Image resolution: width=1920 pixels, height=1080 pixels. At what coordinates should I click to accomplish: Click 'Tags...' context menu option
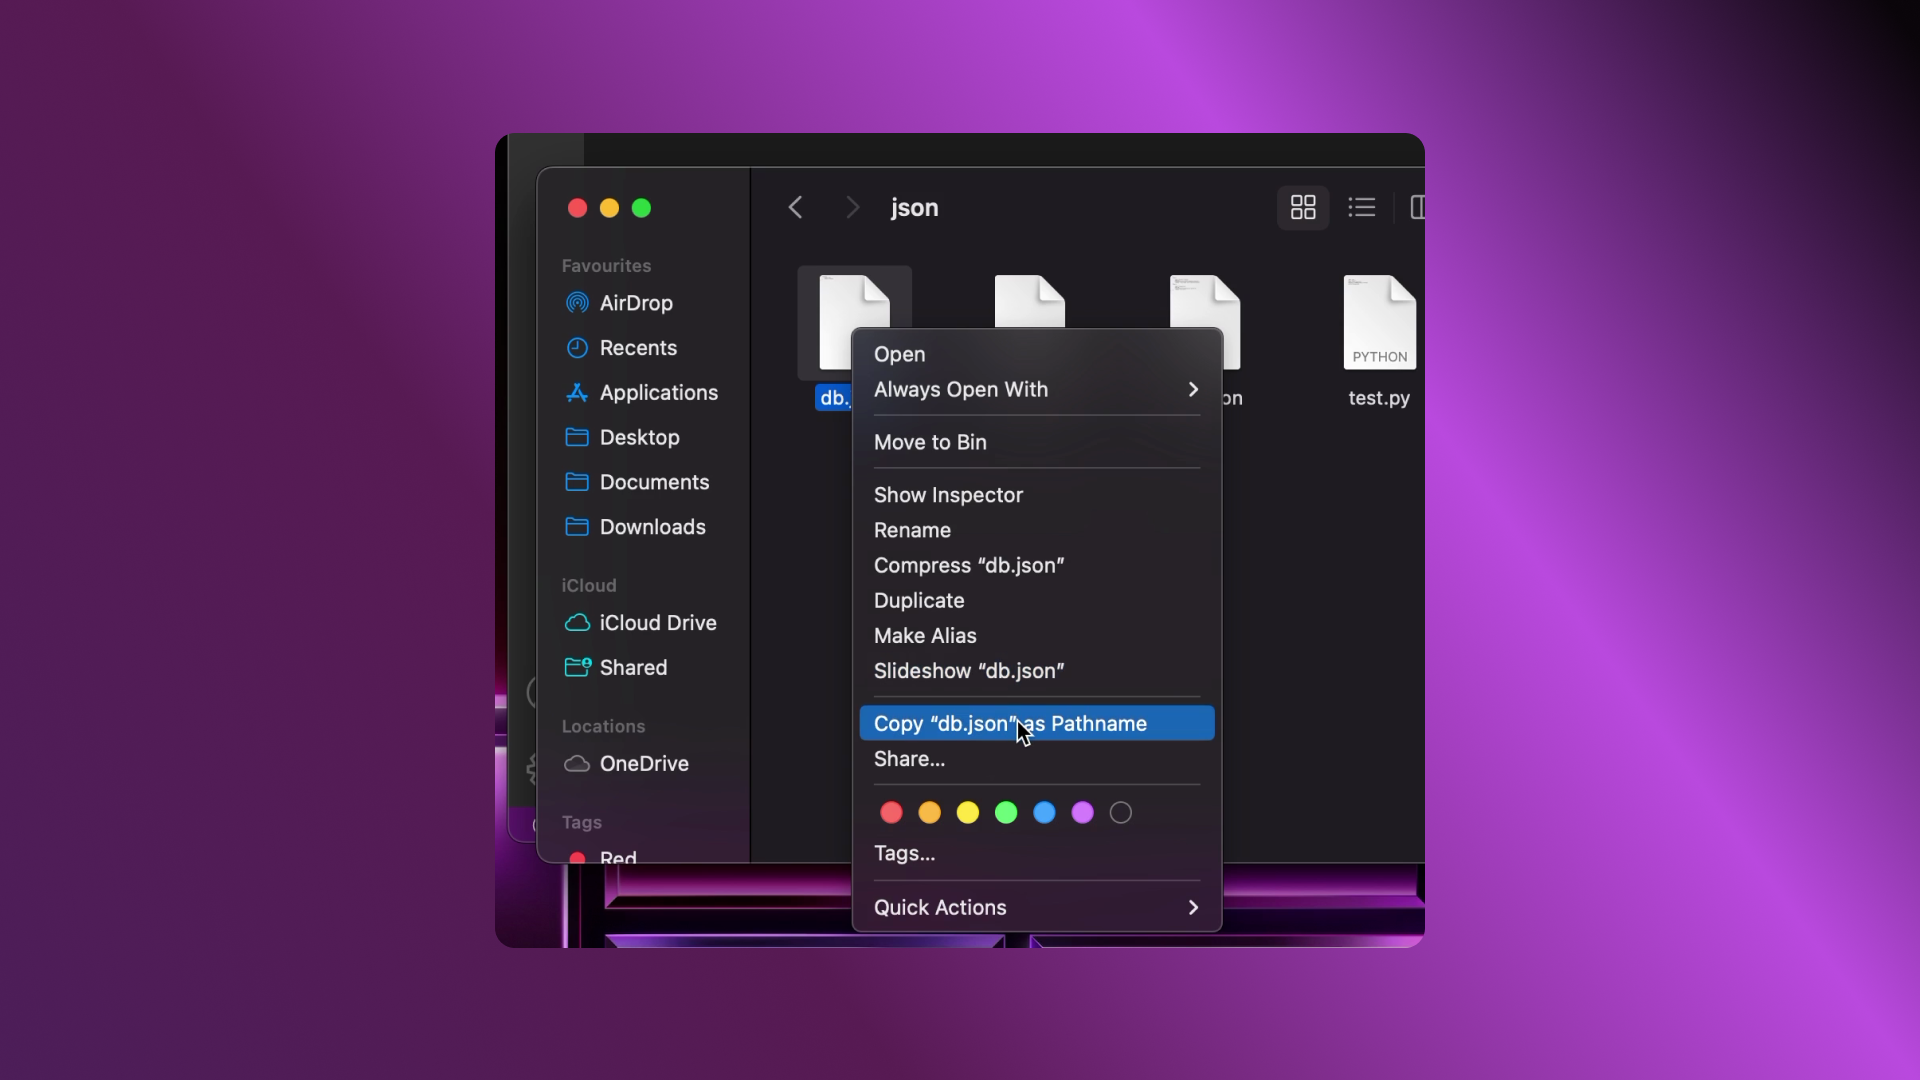(905, 853)
